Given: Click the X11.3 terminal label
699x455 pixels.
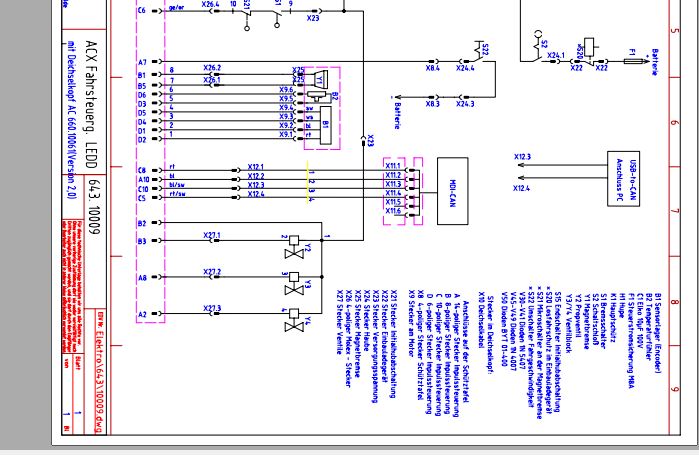Looking at the screenshot, I should pyautogui.click(x=393, y=184).
